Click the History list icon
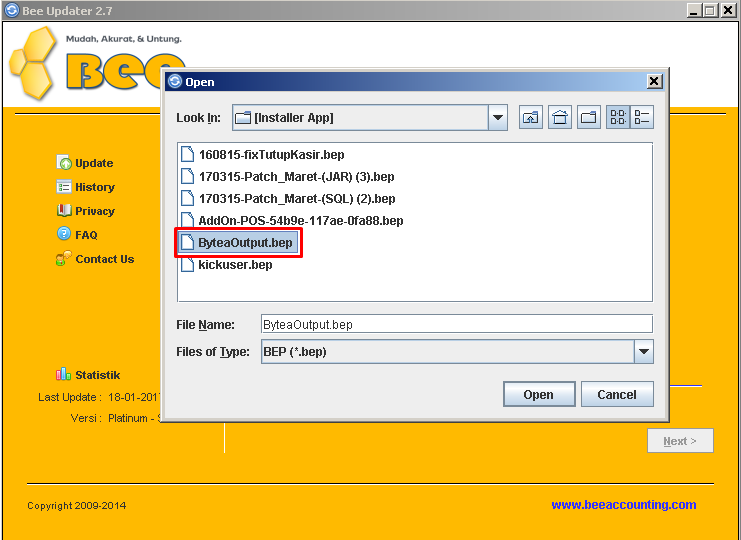The image size is (741, 540). pos(64,187)
